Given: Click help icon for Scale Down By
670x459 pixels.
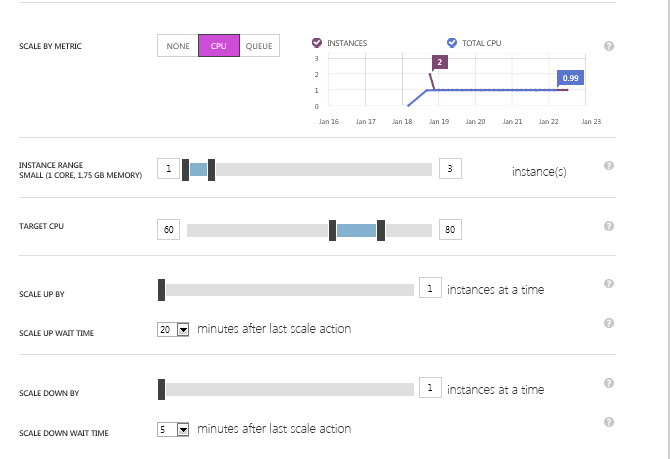Looking at the screenshot, I should tap(609, 384).
